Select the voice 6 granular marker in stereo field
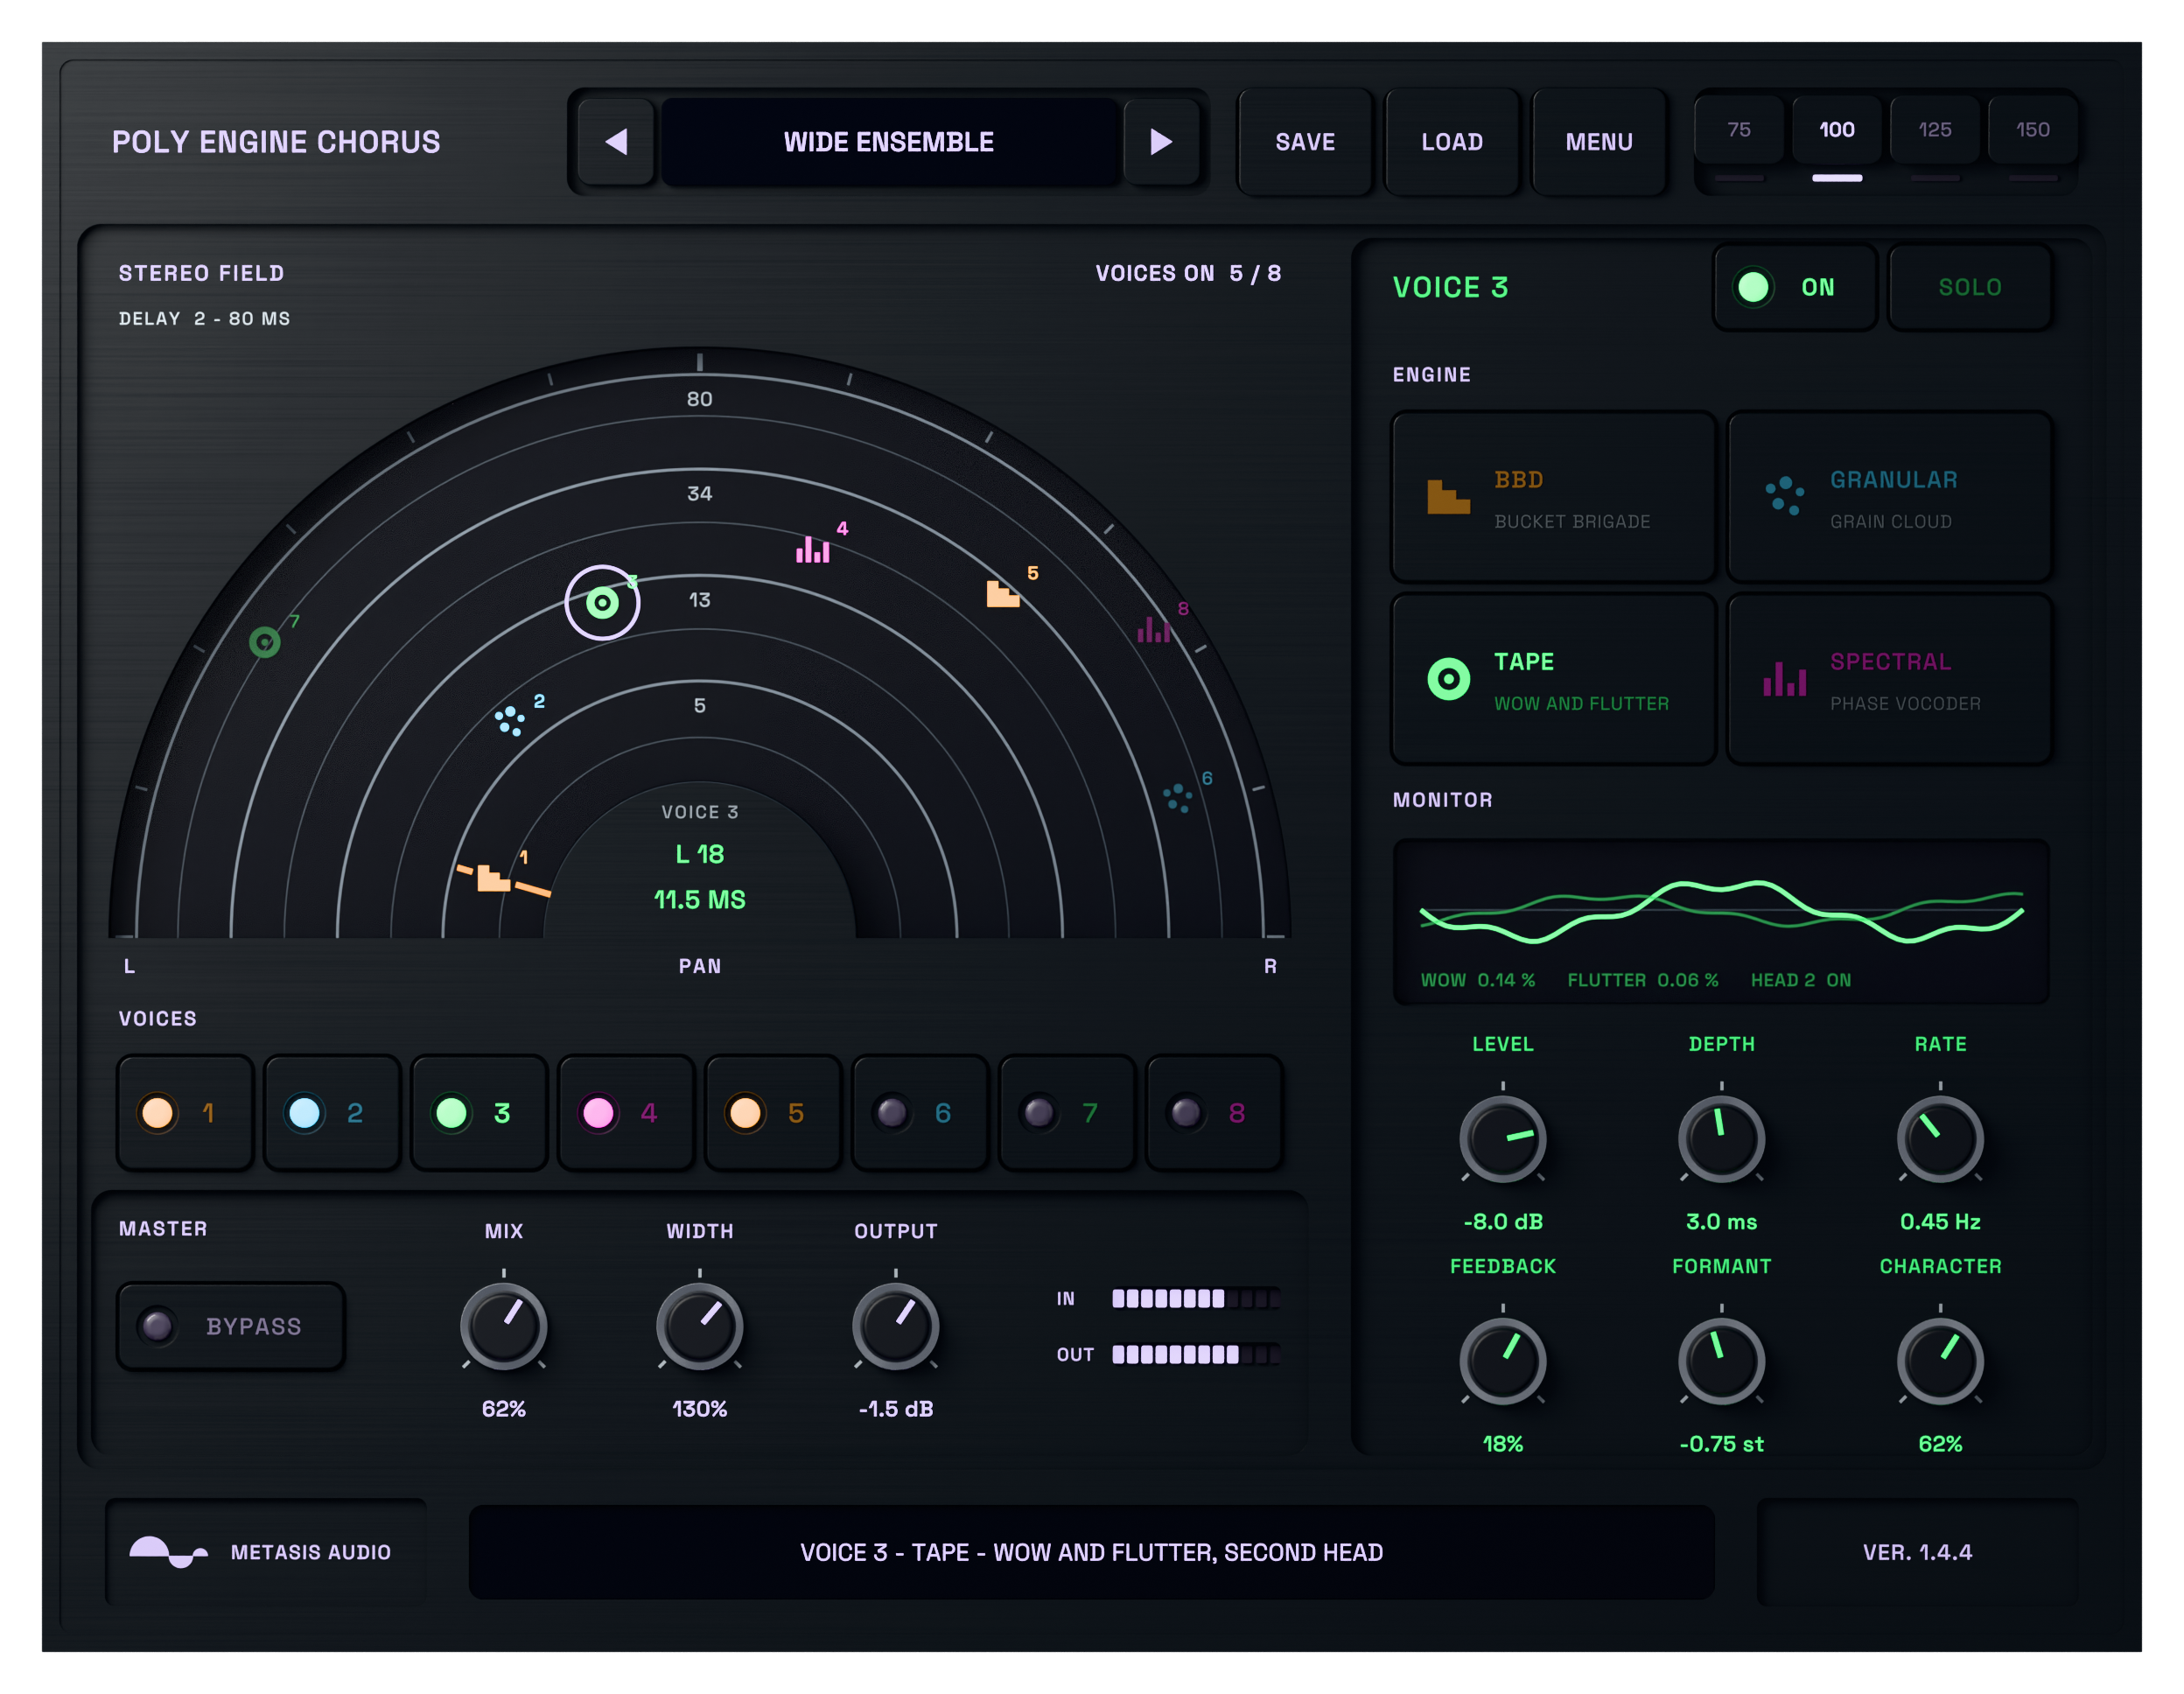 (1178, 798)
